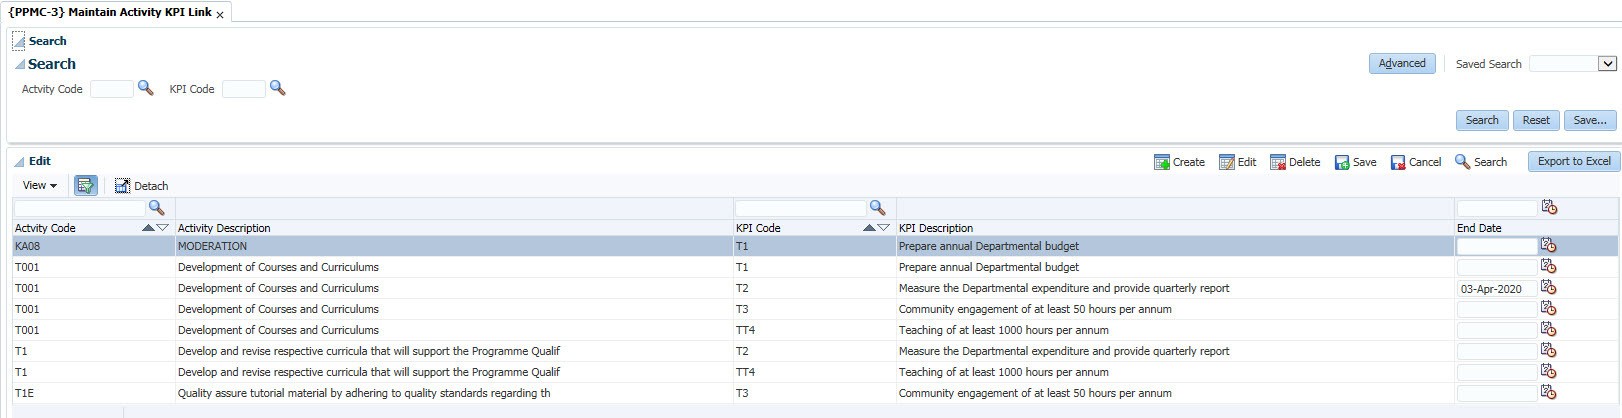Open KPI Code lookup magnifier in search panel
The height and width of the screenshot is (418, 1622).
click(x=278, y=88)
